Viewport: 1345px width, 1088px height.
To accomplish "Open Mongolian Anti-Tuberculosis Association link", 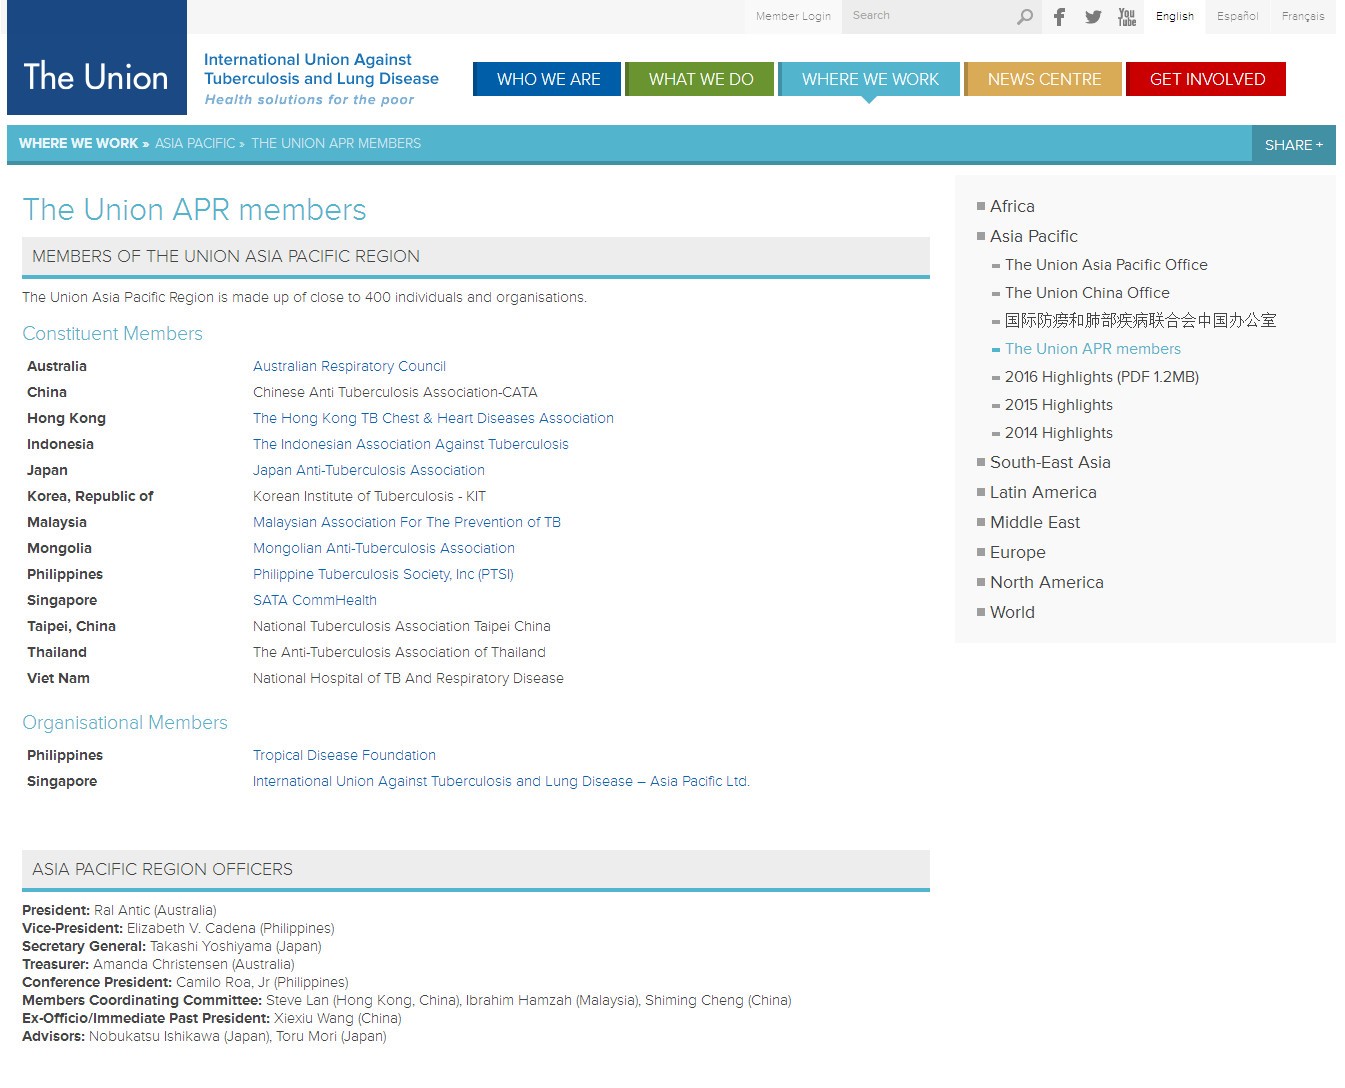I will click(x=383, y=548).
